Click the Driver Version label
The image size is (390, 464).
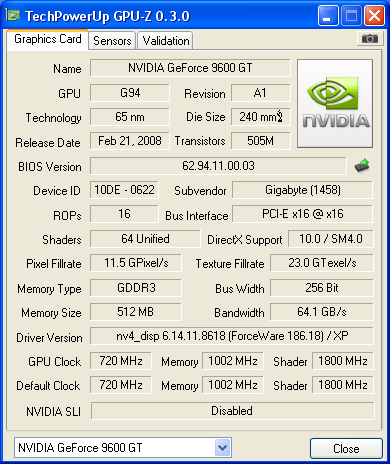(x=49, y=338)
